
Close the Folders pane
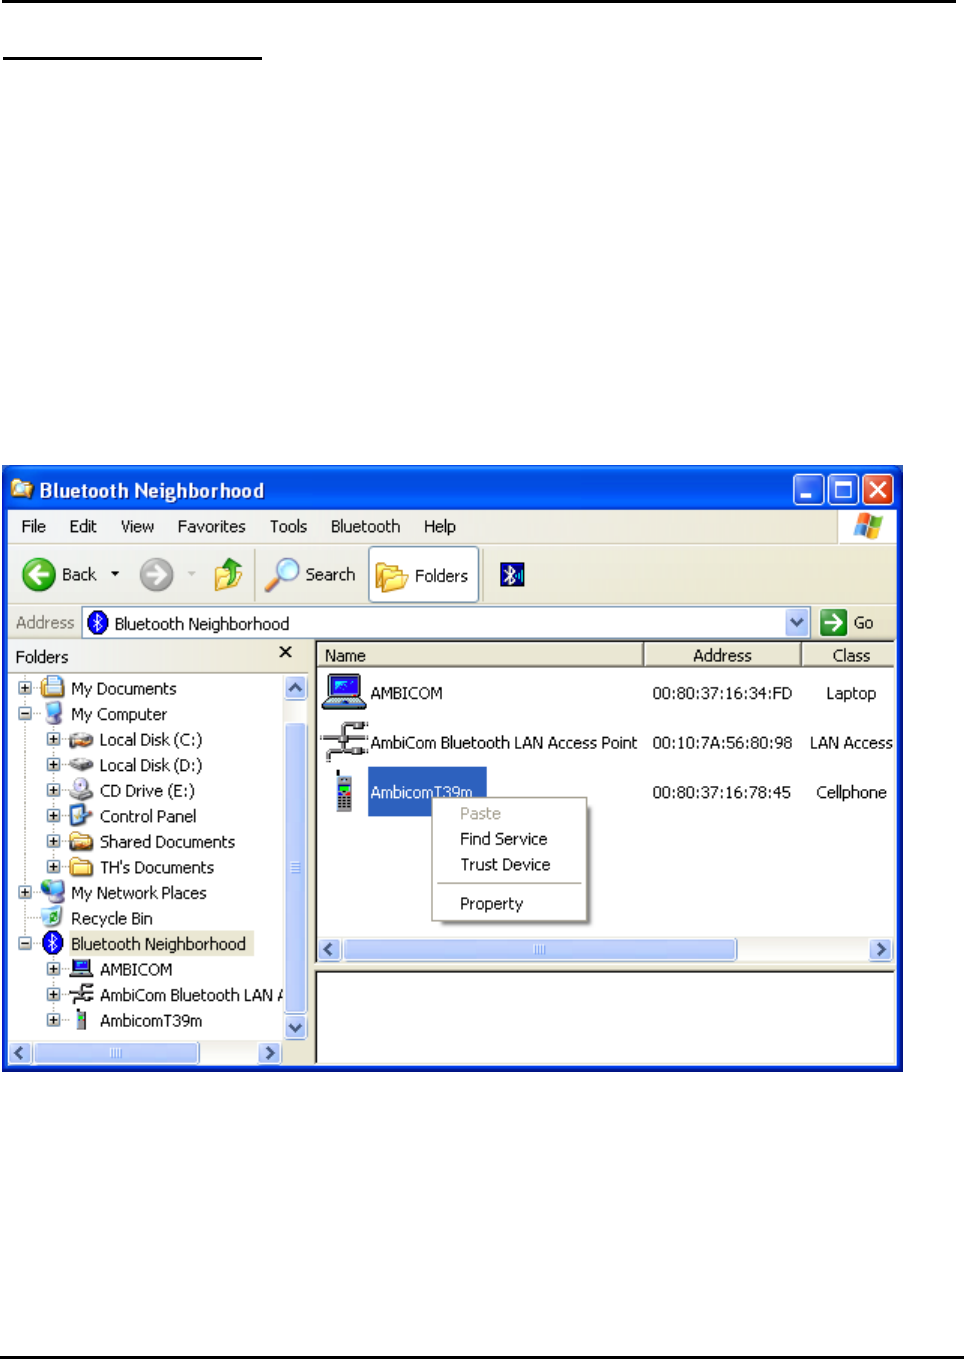tap(285, 652)
